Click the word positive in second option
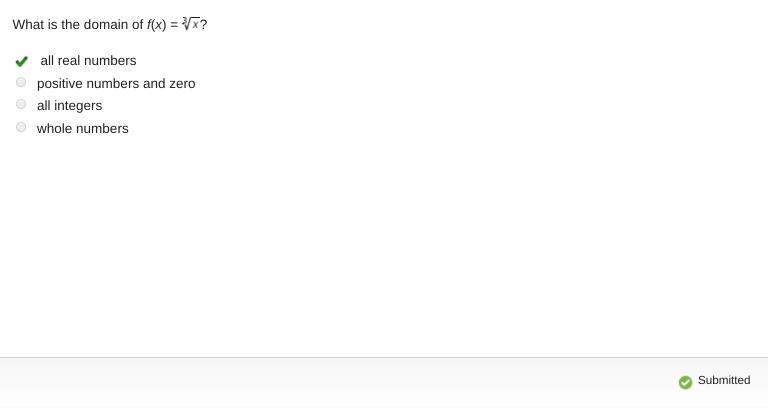 click(x=60, y=84)
